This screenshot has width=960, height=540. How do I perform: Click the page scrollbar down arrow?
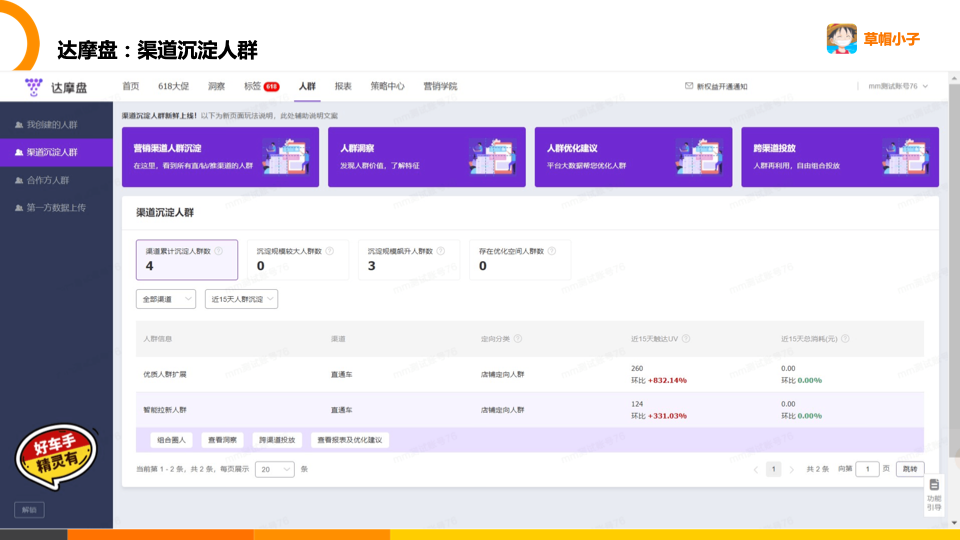pyautogui.click(x=954, y=523)
